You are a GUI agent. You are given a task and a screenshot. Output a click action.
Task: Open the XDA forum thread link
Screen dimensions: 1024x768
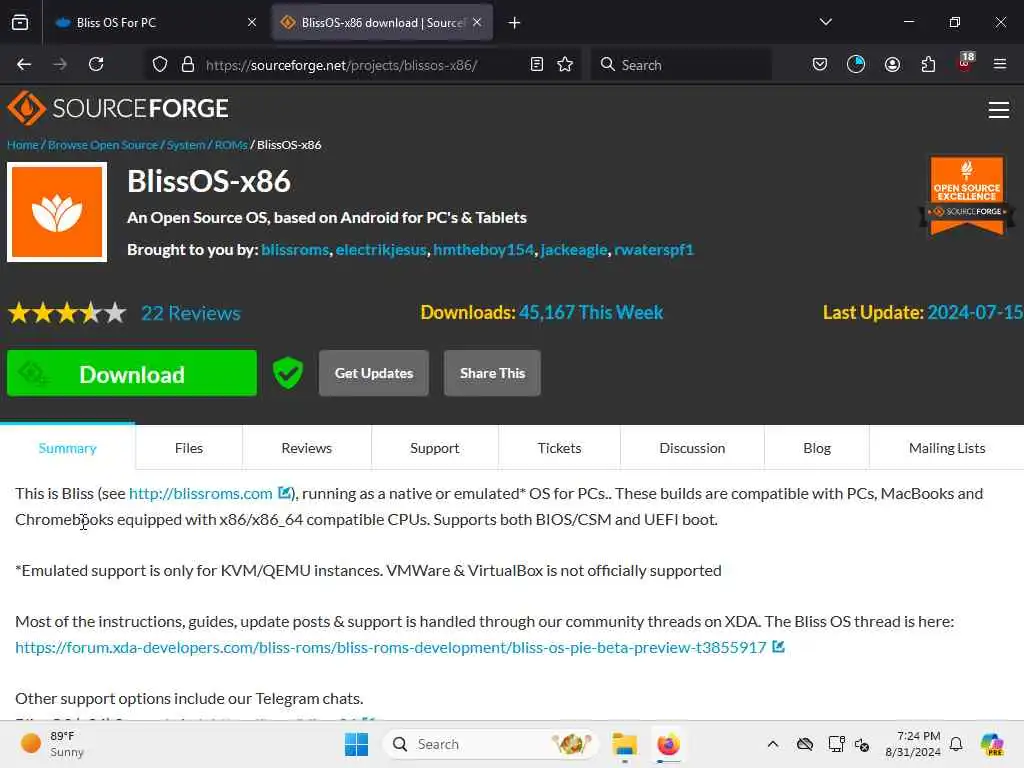[391, 647]
